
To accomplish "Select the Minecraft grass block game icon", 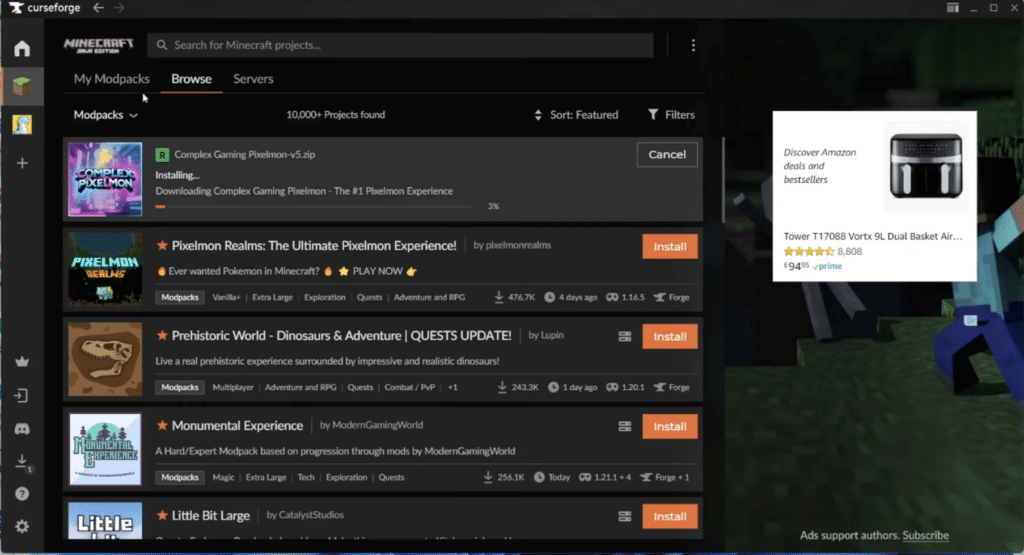I will point(22,86).
